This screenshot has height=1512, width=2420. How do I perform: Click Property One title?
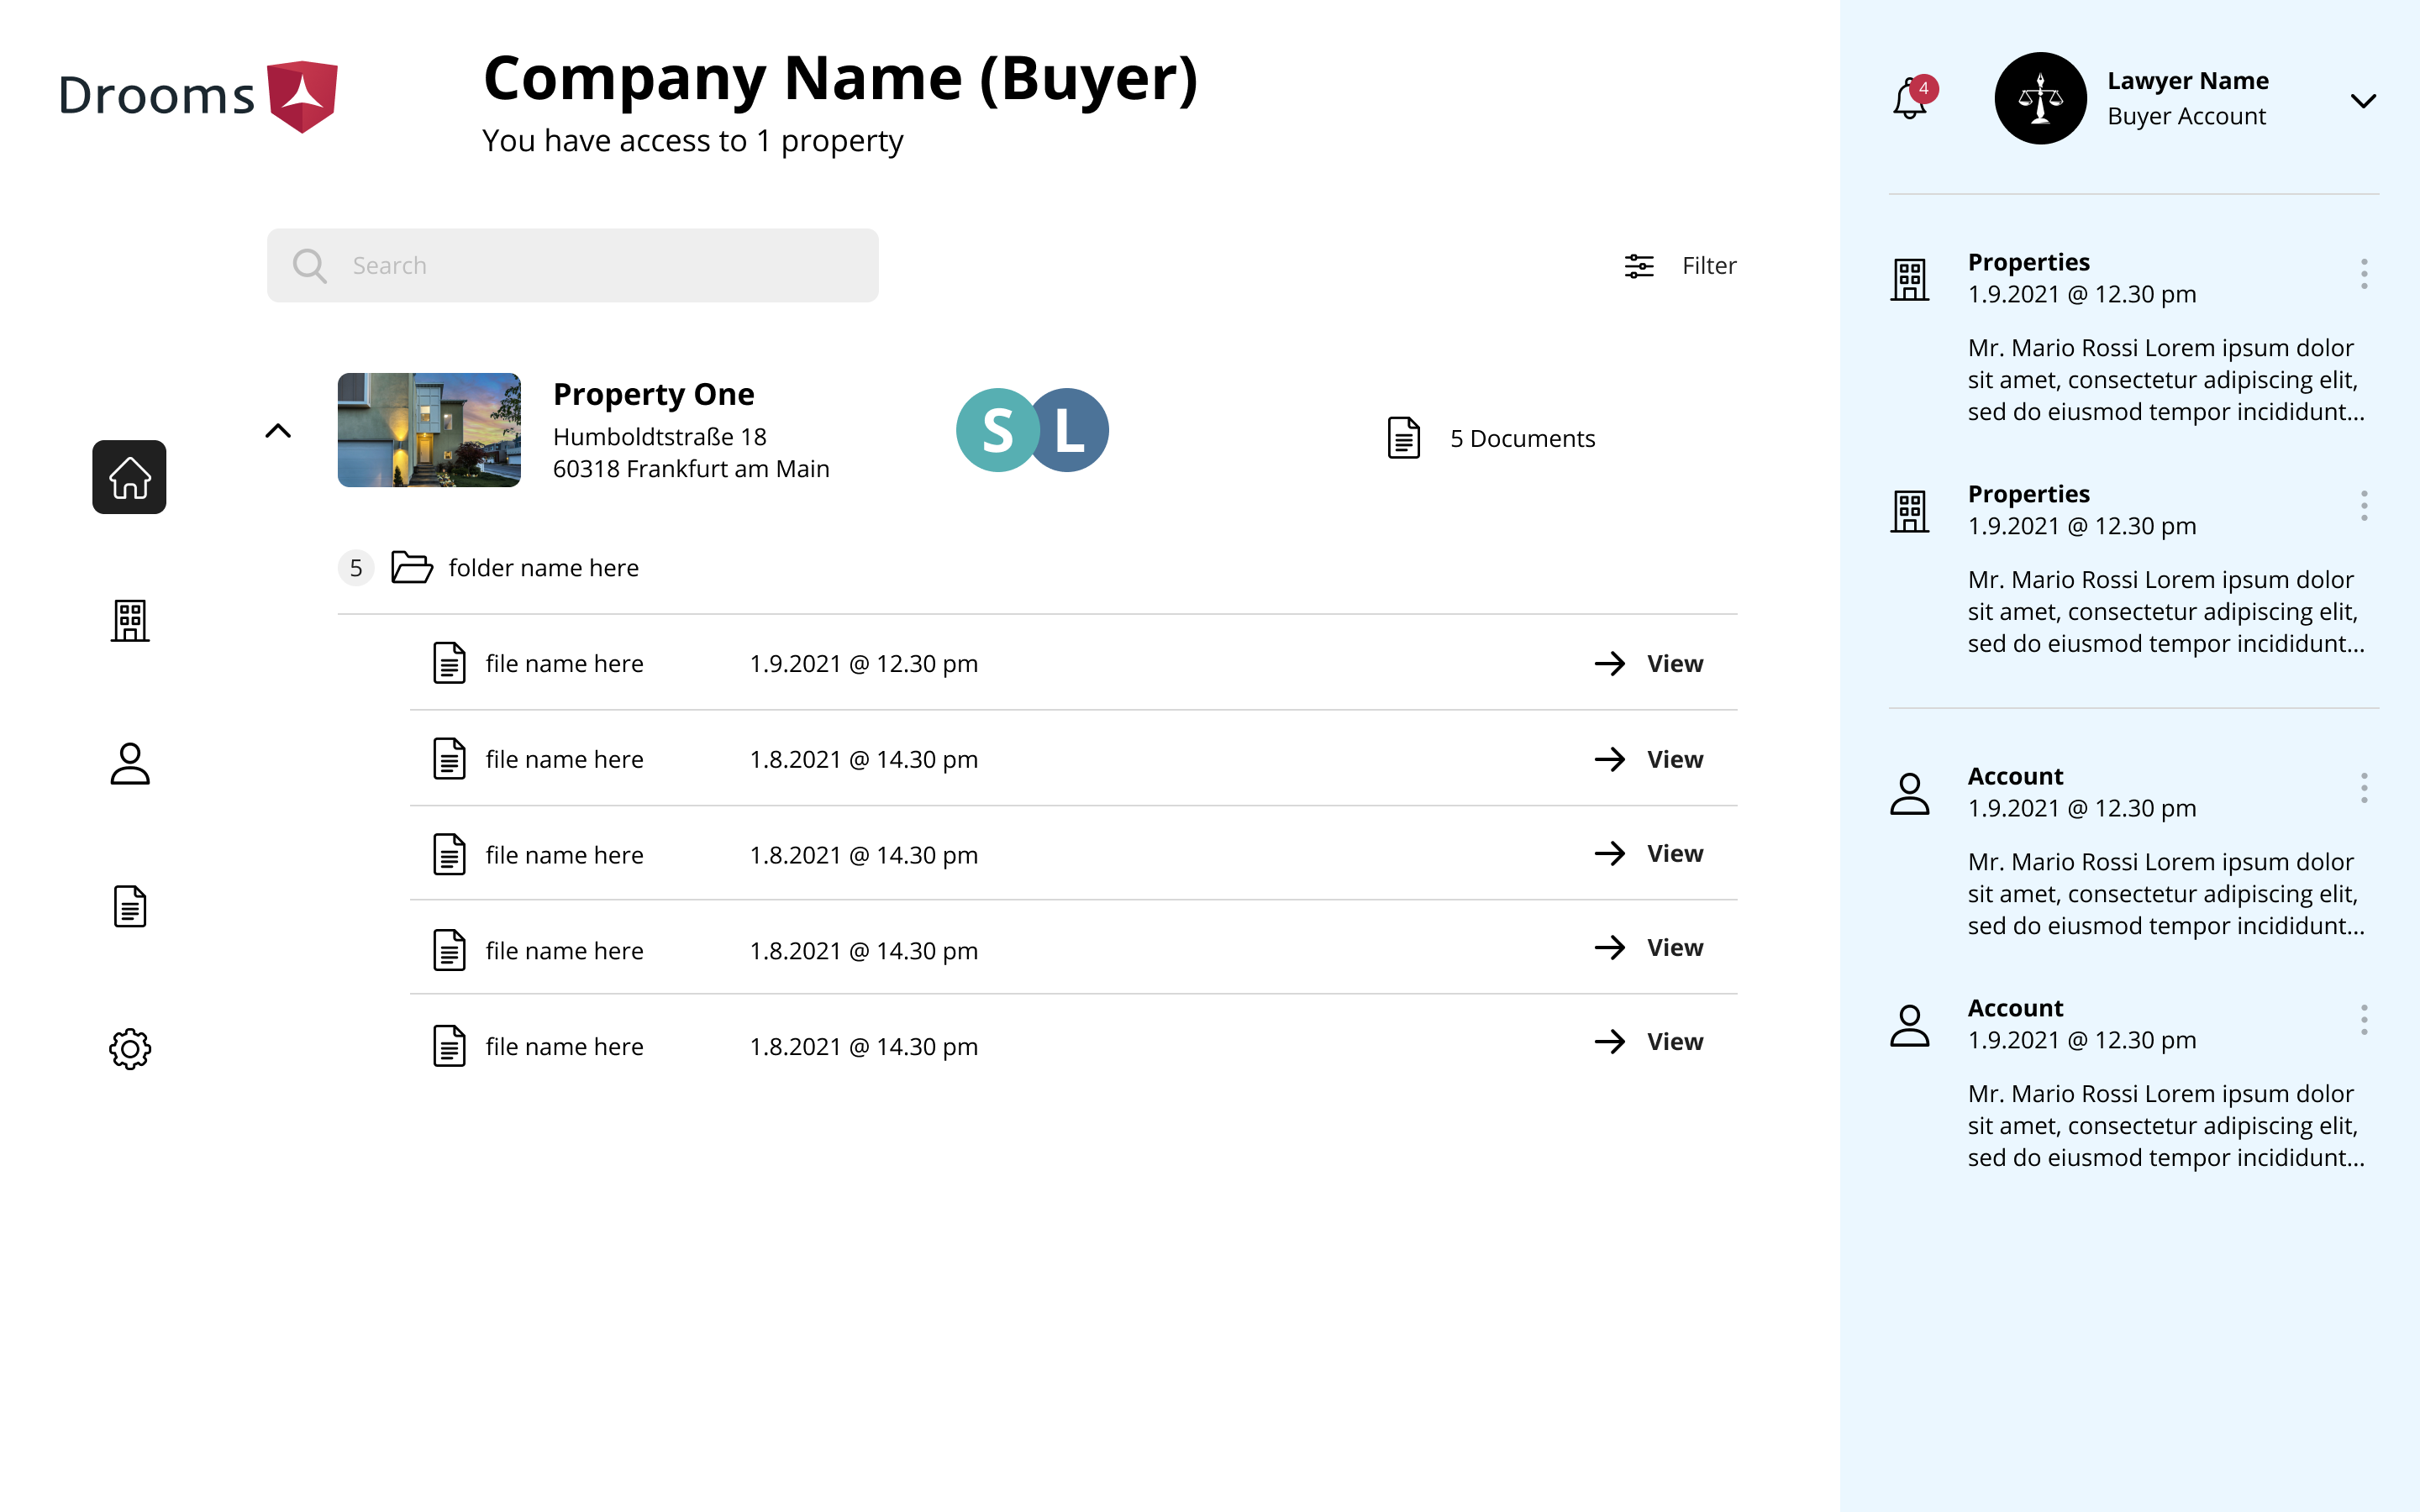coord(654,394)
